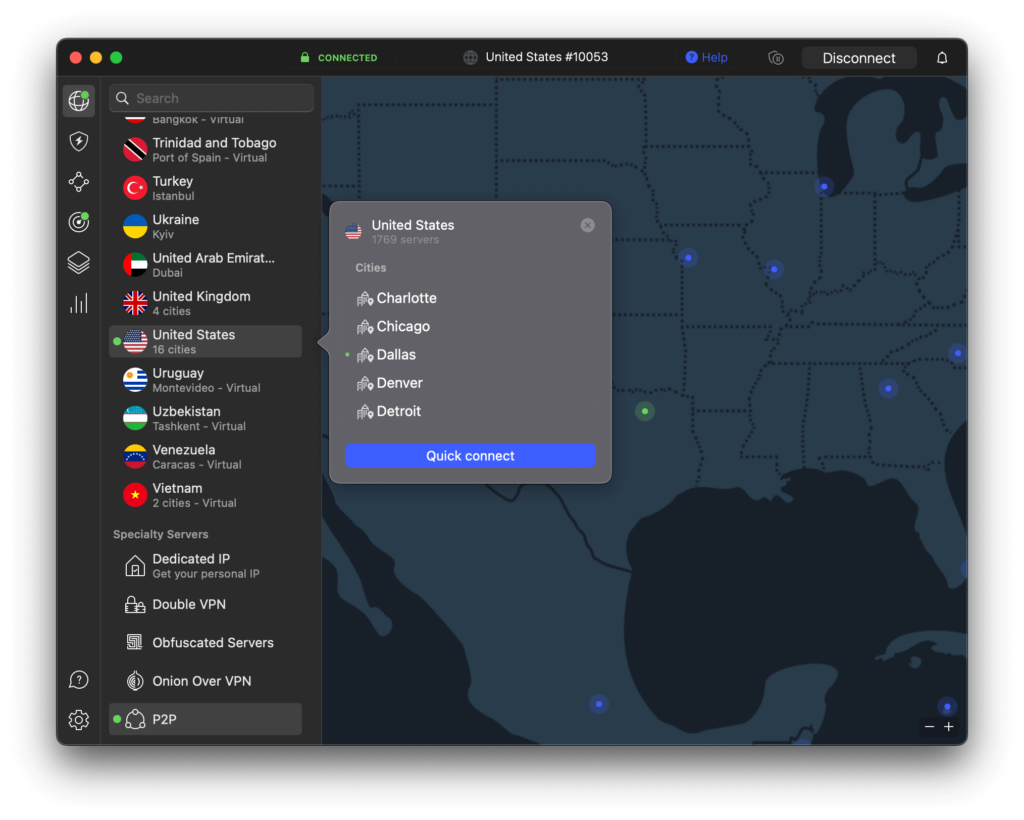Select Dallas city
This screenshot has height=820, width=1024.
[x=387, y=355]
